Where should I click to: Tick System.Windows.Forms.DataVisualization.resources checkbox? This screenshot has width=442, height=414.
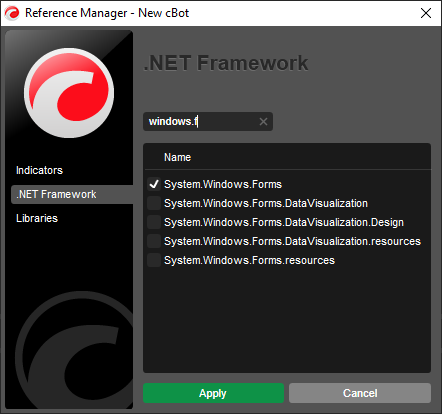coord(154,241)
